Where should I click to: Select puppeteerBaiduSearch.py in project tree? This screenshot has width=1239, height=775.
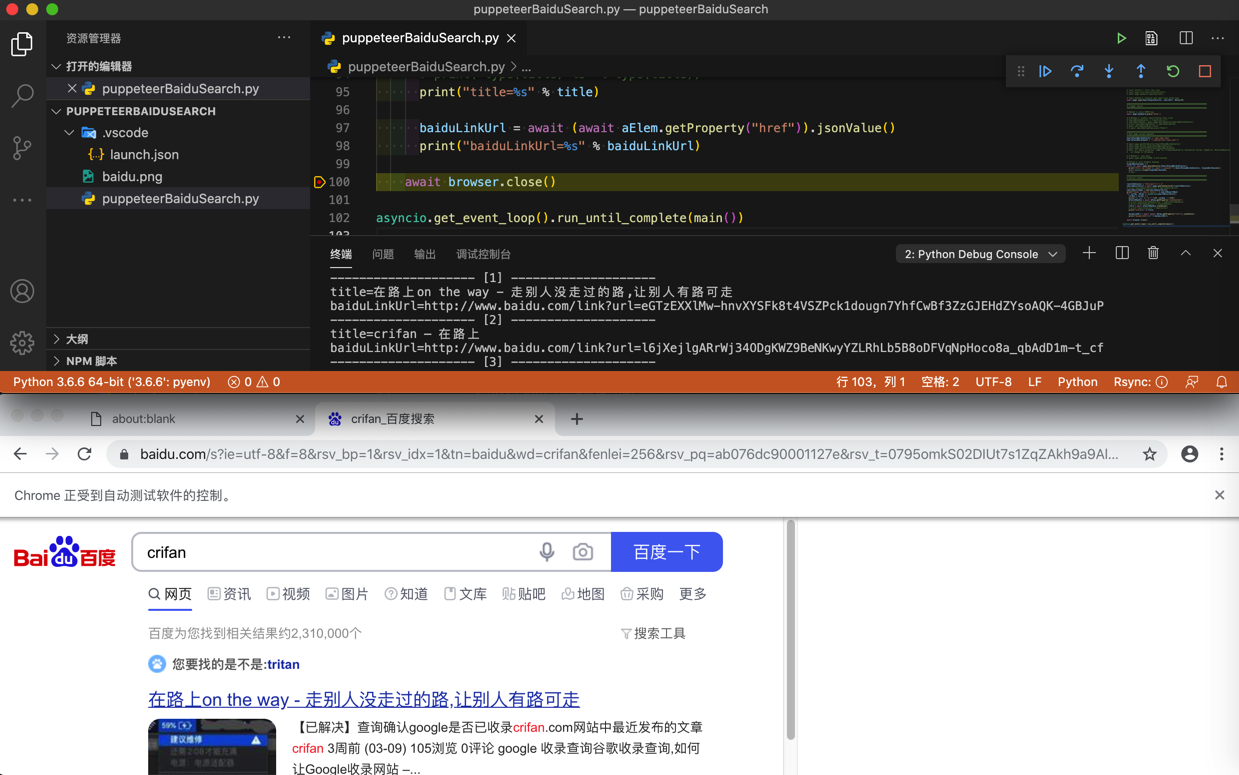pos(180,199)
